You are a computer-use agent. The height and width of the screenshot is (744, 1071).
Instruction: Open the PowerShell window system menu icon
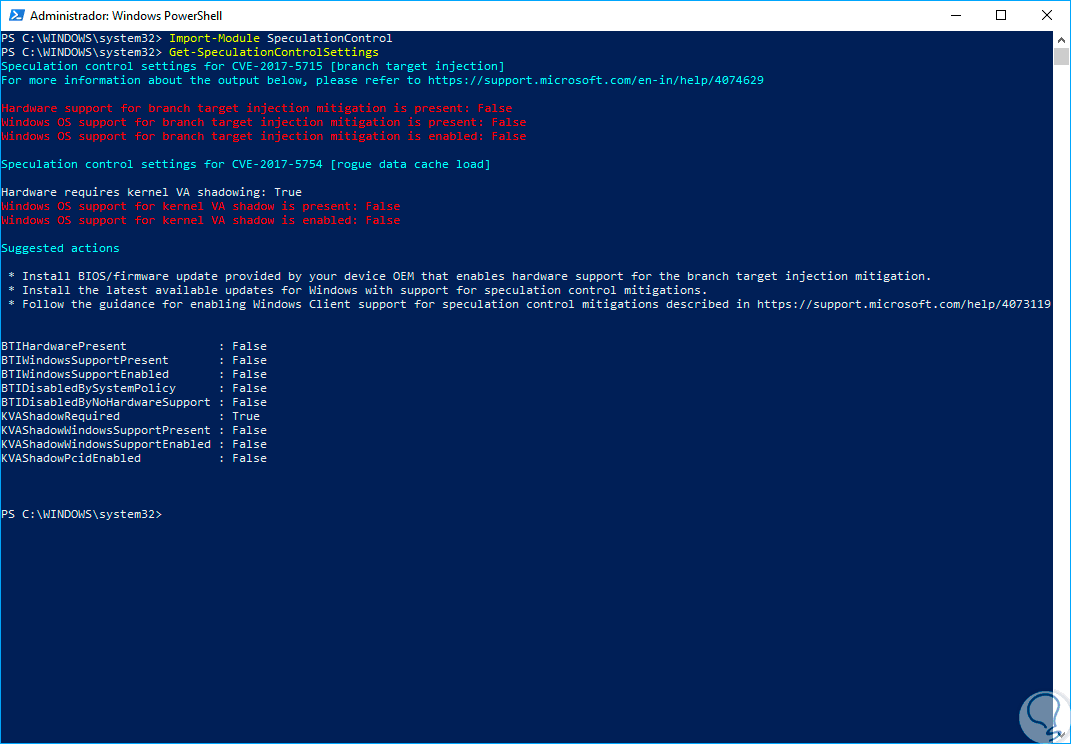tap(15, 16)
